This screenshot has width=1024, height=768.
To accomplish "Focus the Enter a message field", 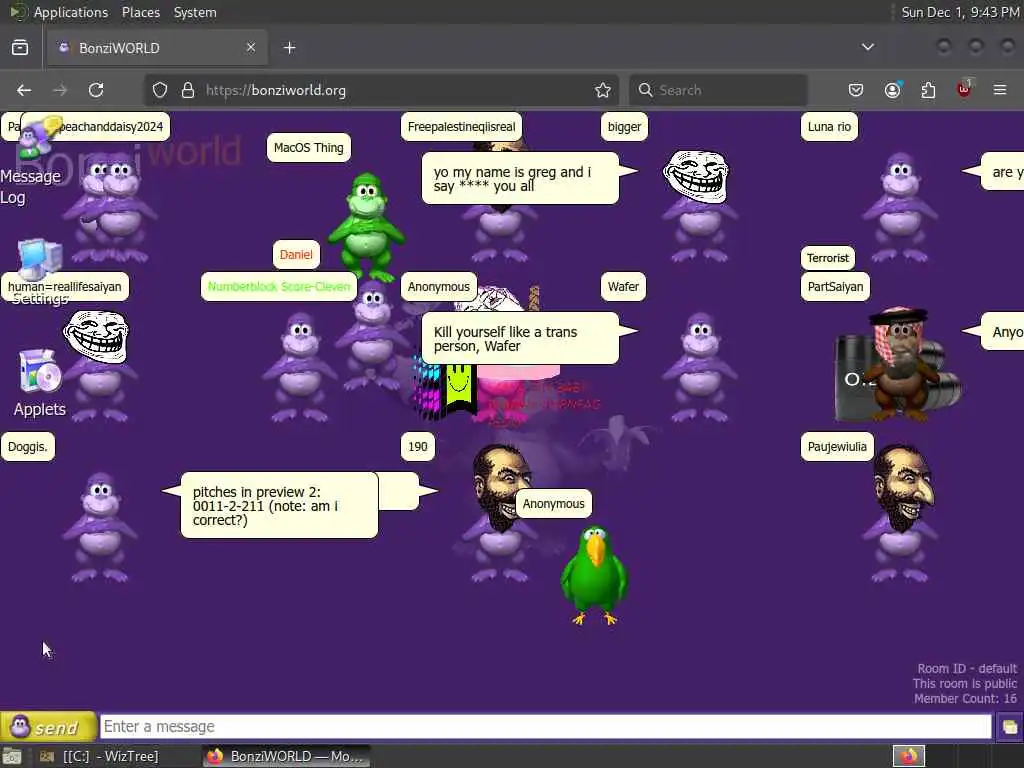I will pos(545,726).
